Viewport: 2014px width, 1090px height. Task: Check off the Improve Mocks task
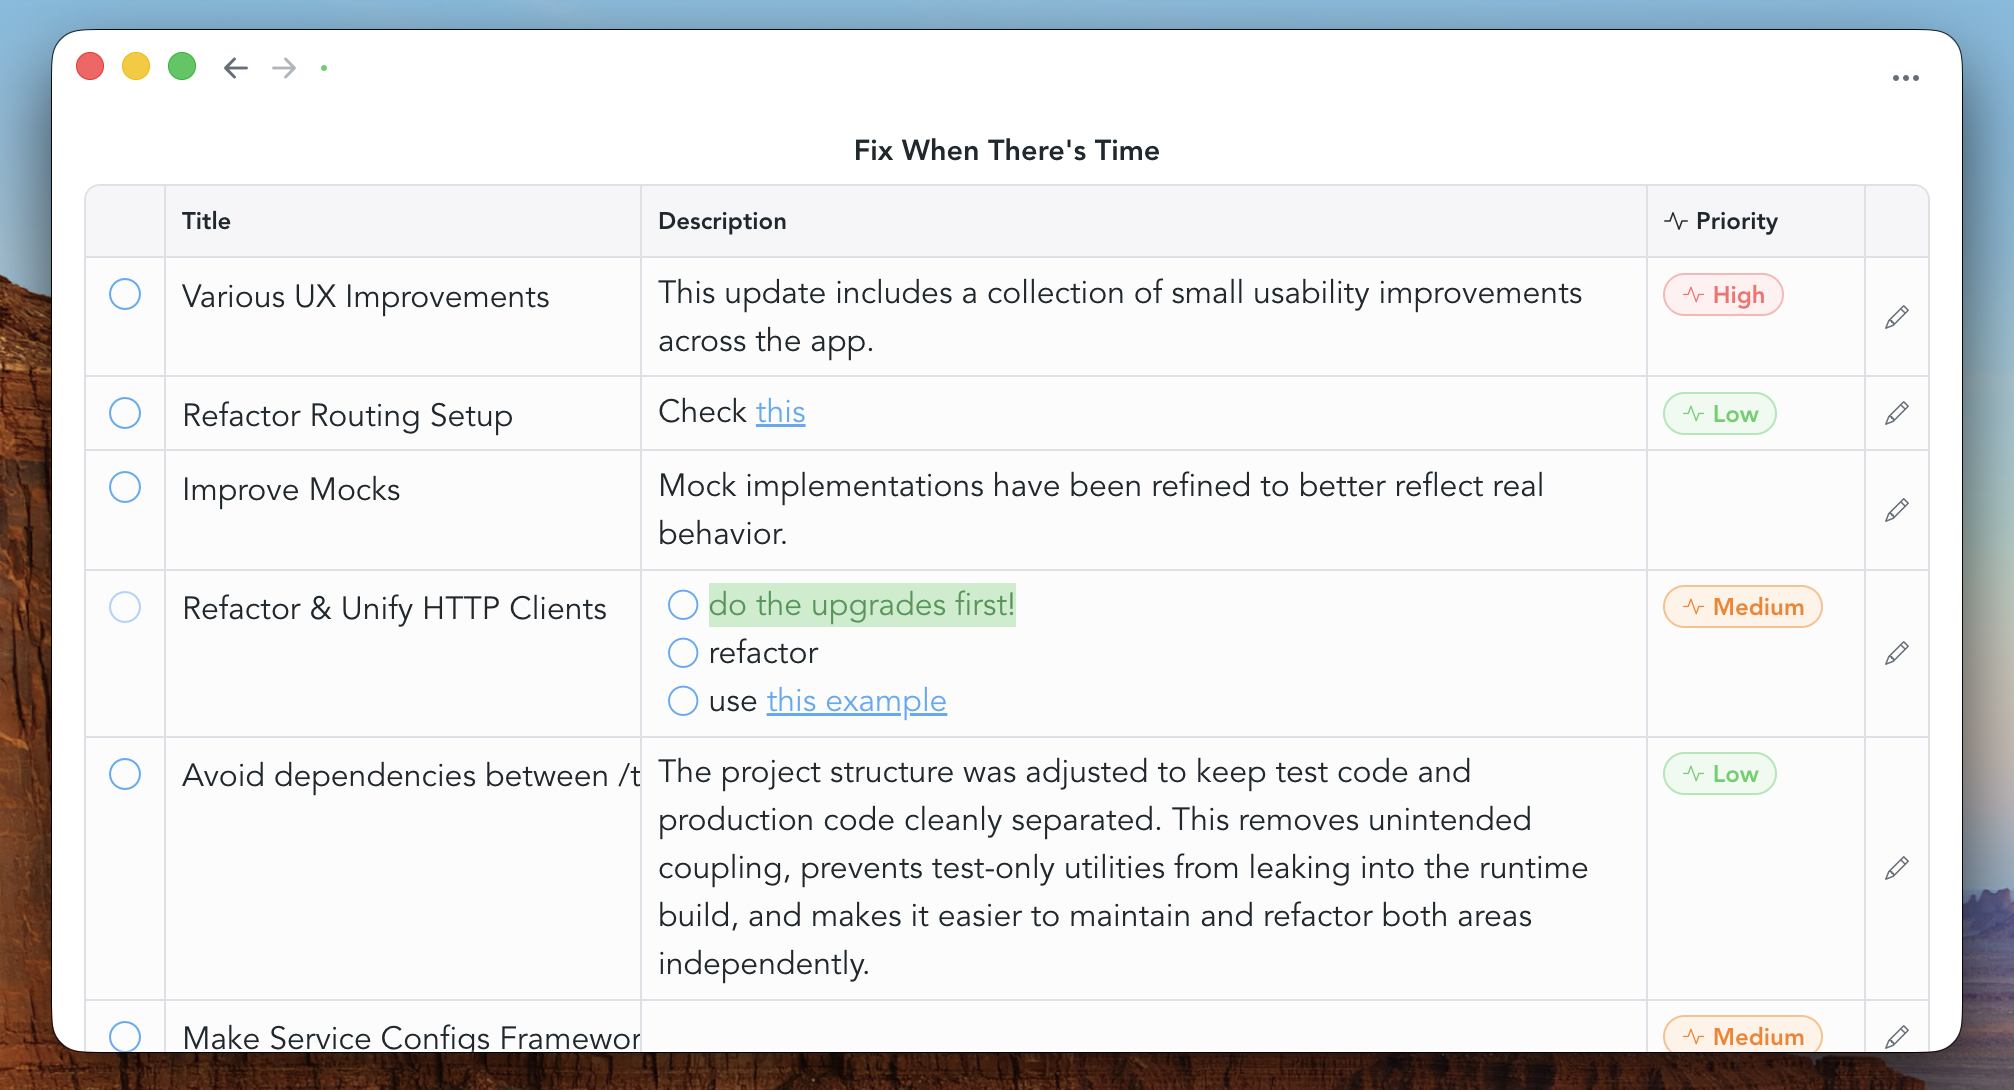click(125, 487)
